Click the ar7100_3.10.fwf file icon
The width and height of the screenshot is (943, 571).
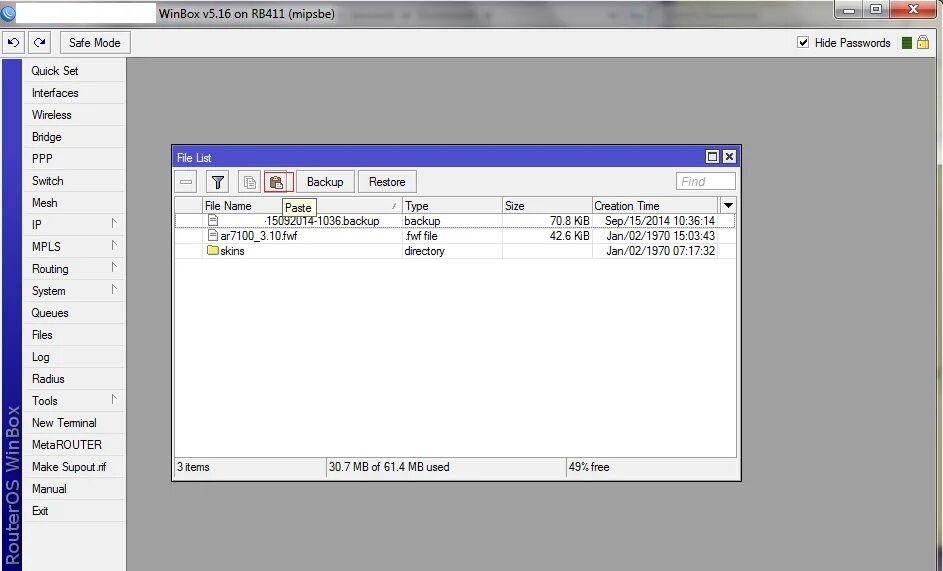point(212,235)
